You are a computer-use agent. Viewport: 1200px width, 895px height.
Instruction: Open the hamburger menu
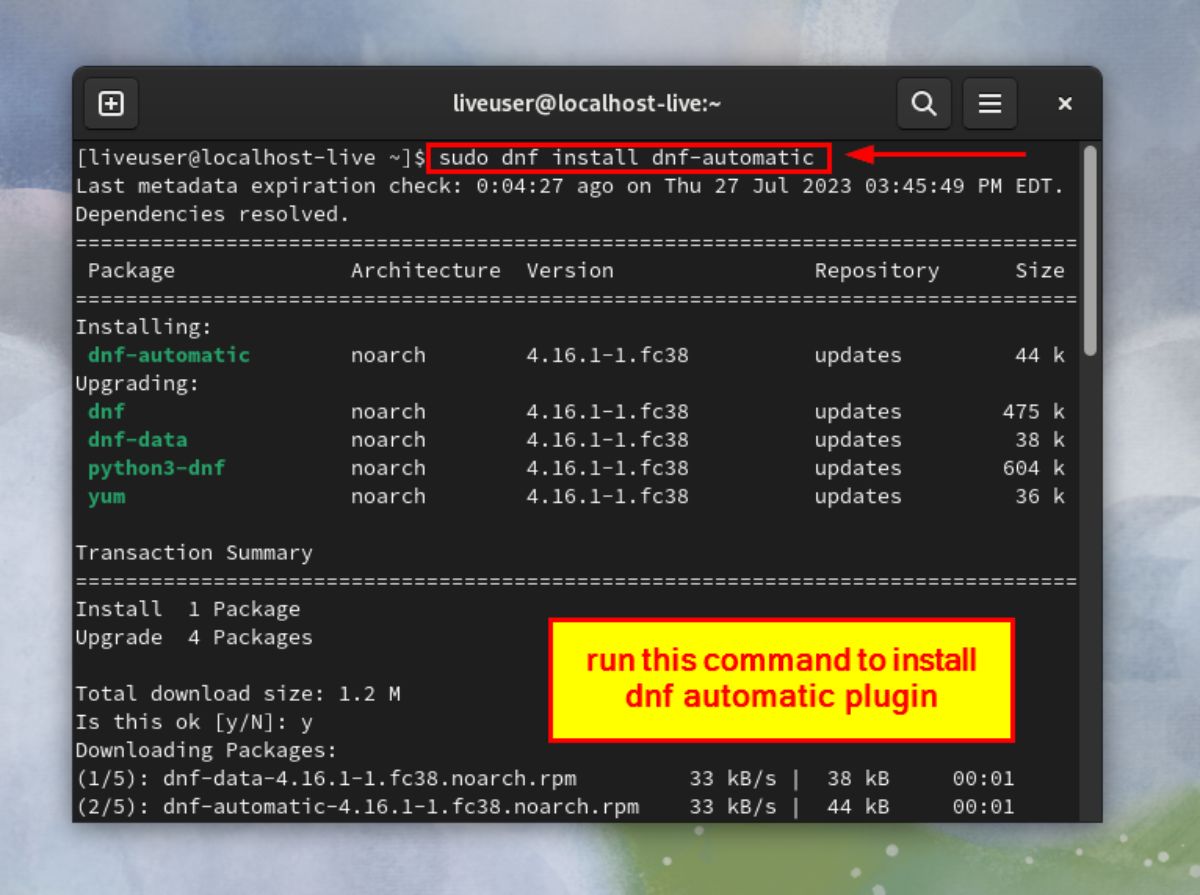click(990, 103)
